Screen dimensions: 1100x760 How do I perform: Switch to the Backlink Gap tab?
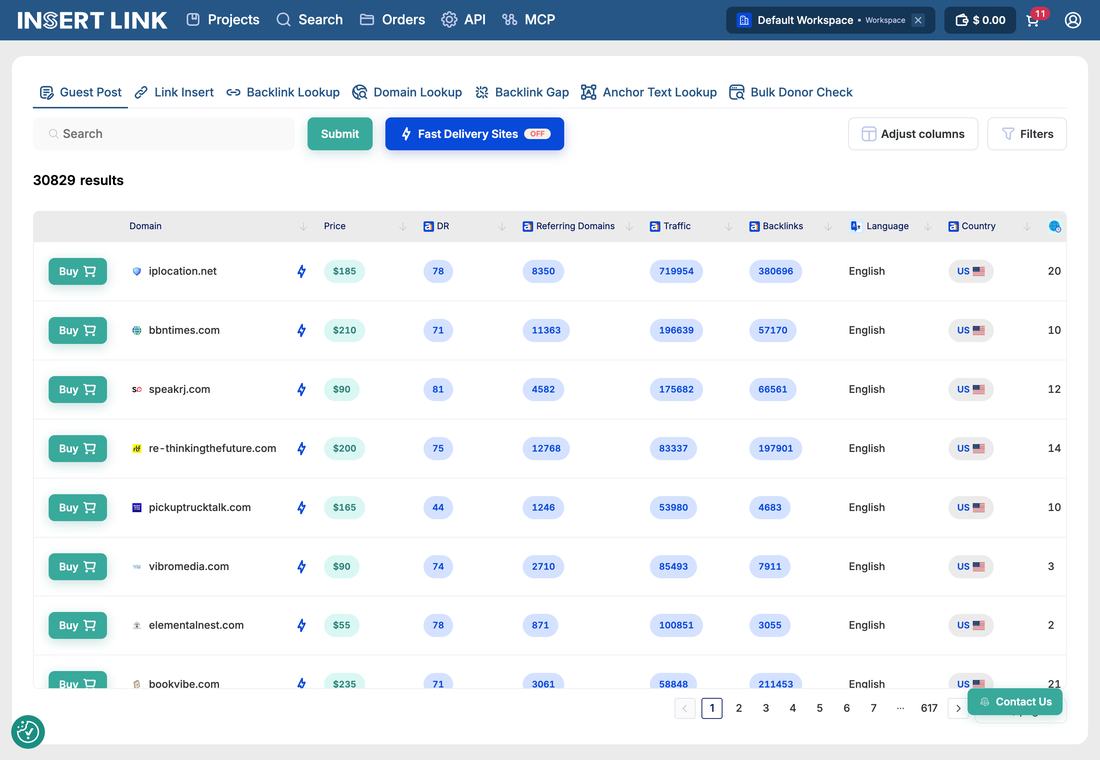coord(522,92)
